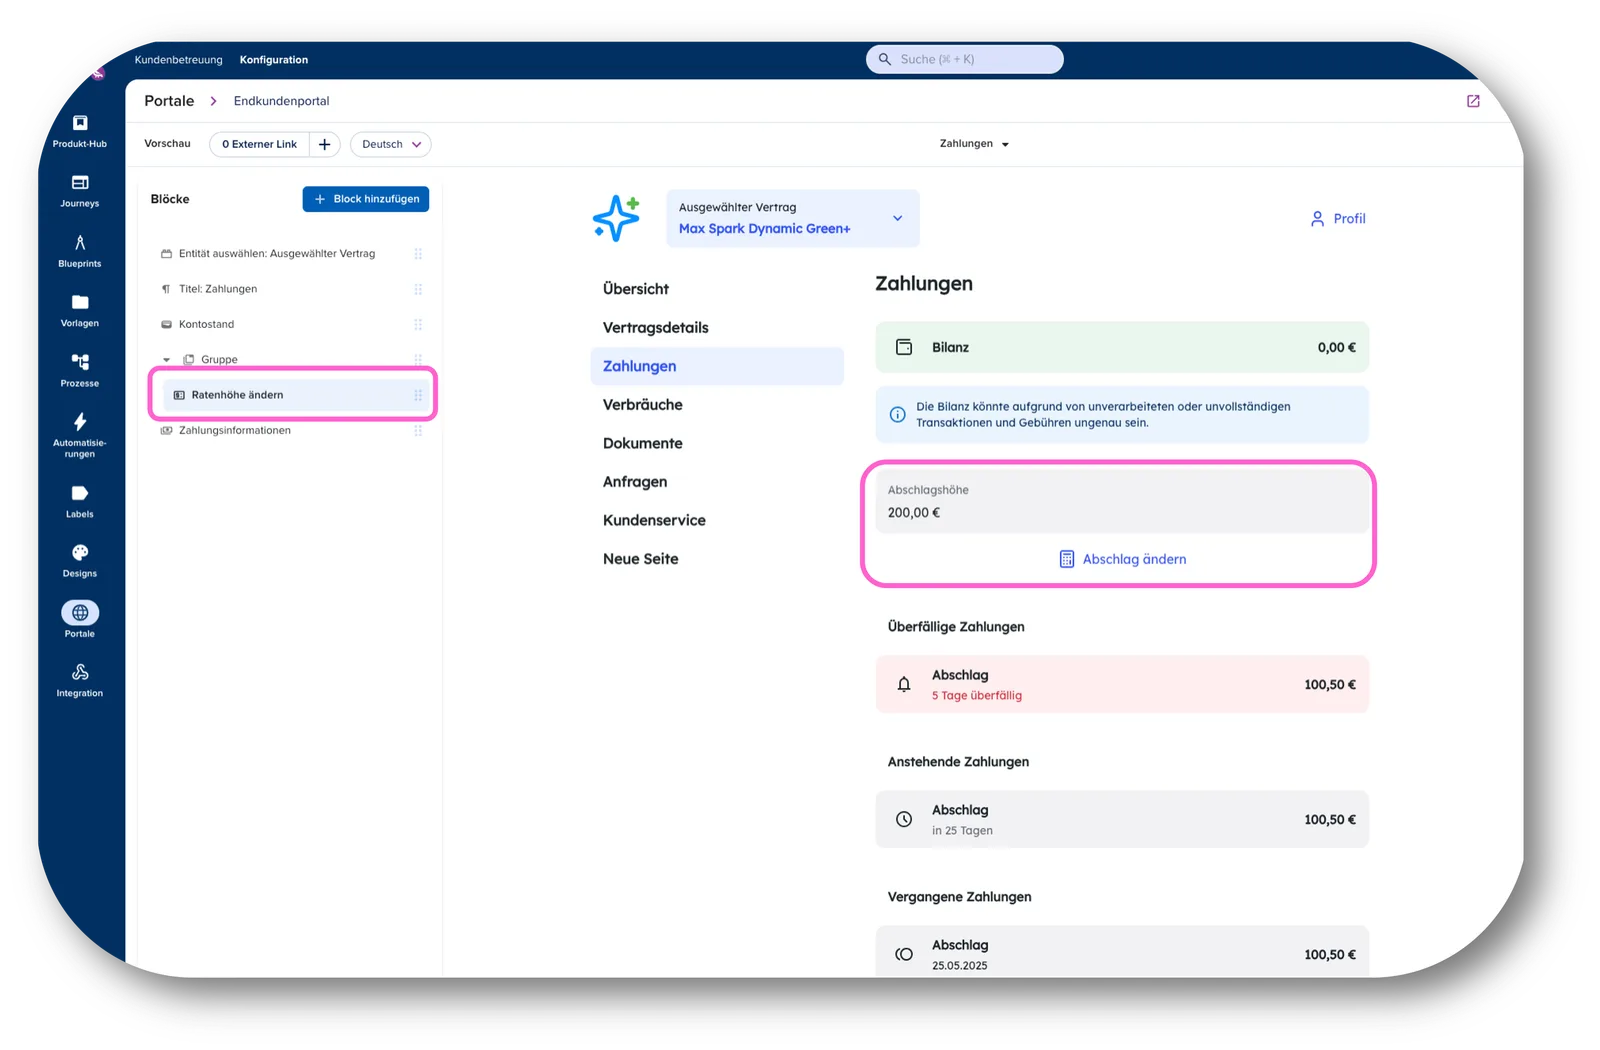The width and height of the screenshot is (1600, 1050).
Task: Open Integration in sidebar
Action: (80, 680)
